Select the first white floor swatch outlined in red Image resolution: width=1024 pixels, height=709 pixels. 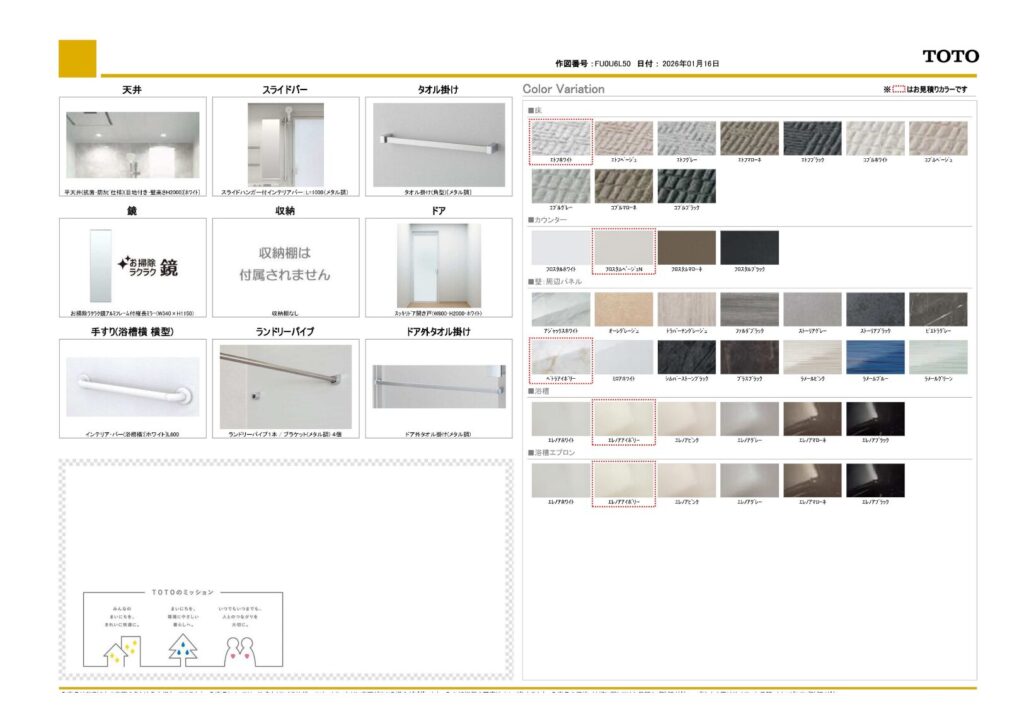pyautogui.click(x=561, y=138)
